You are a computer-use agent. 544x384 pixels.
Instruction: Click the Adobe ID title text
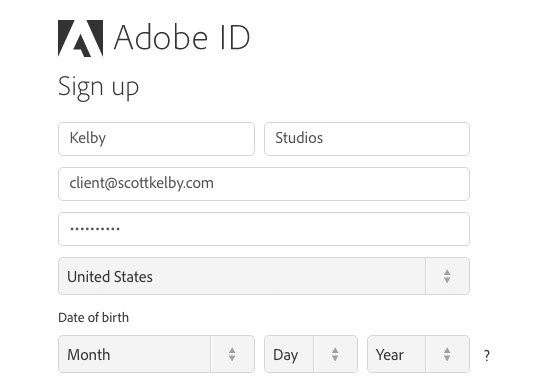click(x=182, y=37)
